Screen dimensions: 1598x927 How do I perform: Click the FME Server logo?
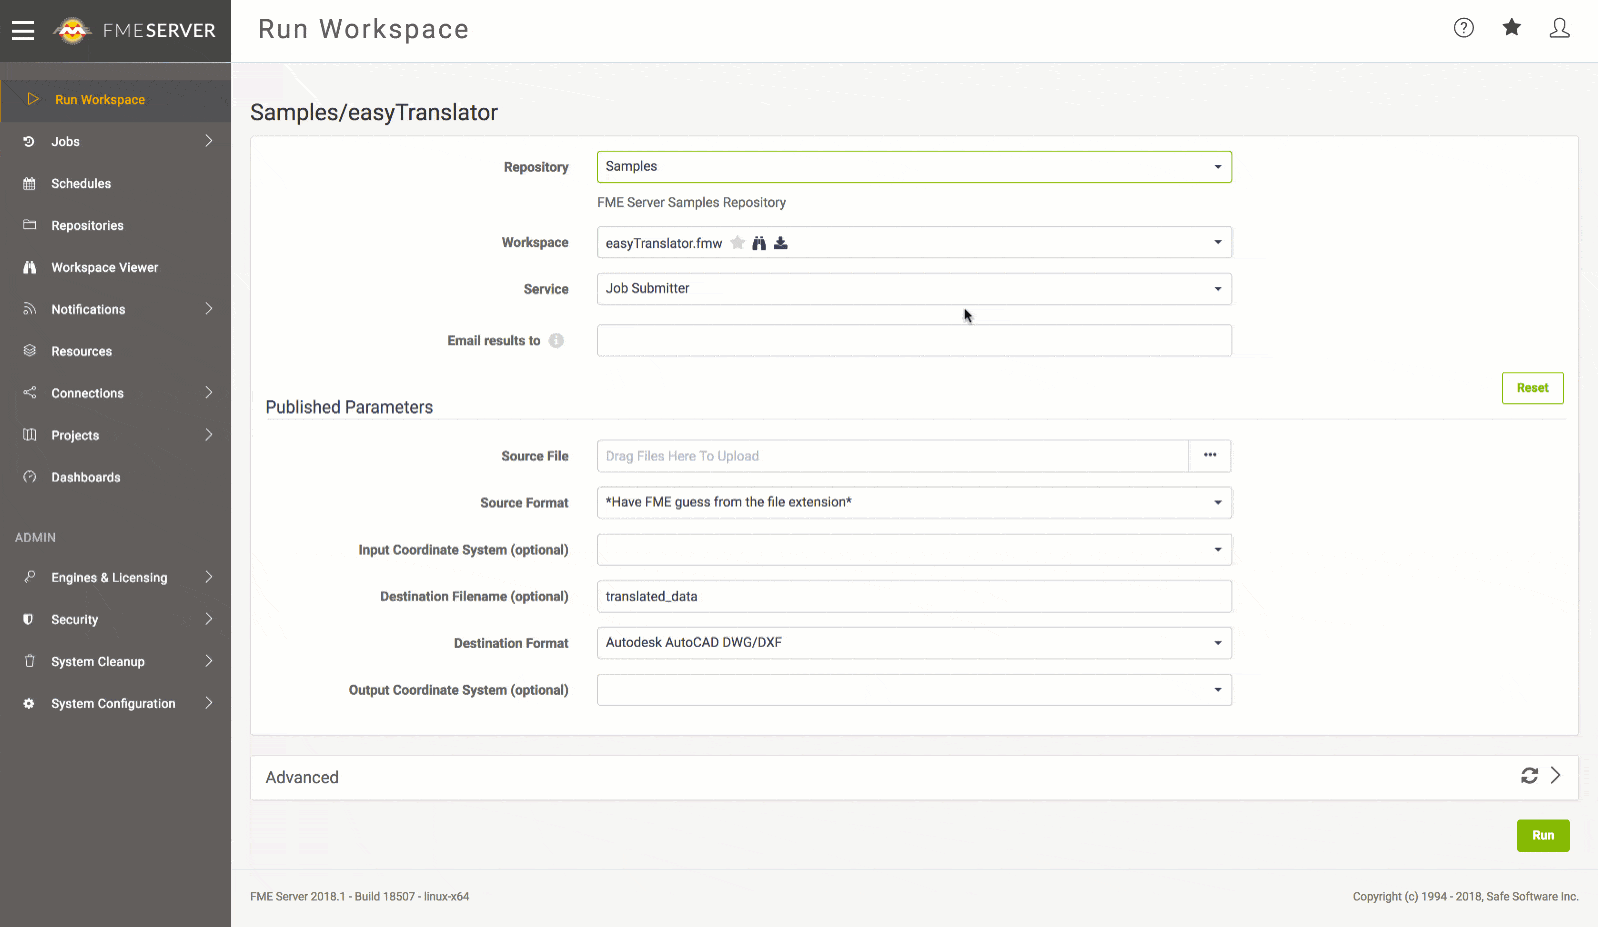tap(135, 31)
